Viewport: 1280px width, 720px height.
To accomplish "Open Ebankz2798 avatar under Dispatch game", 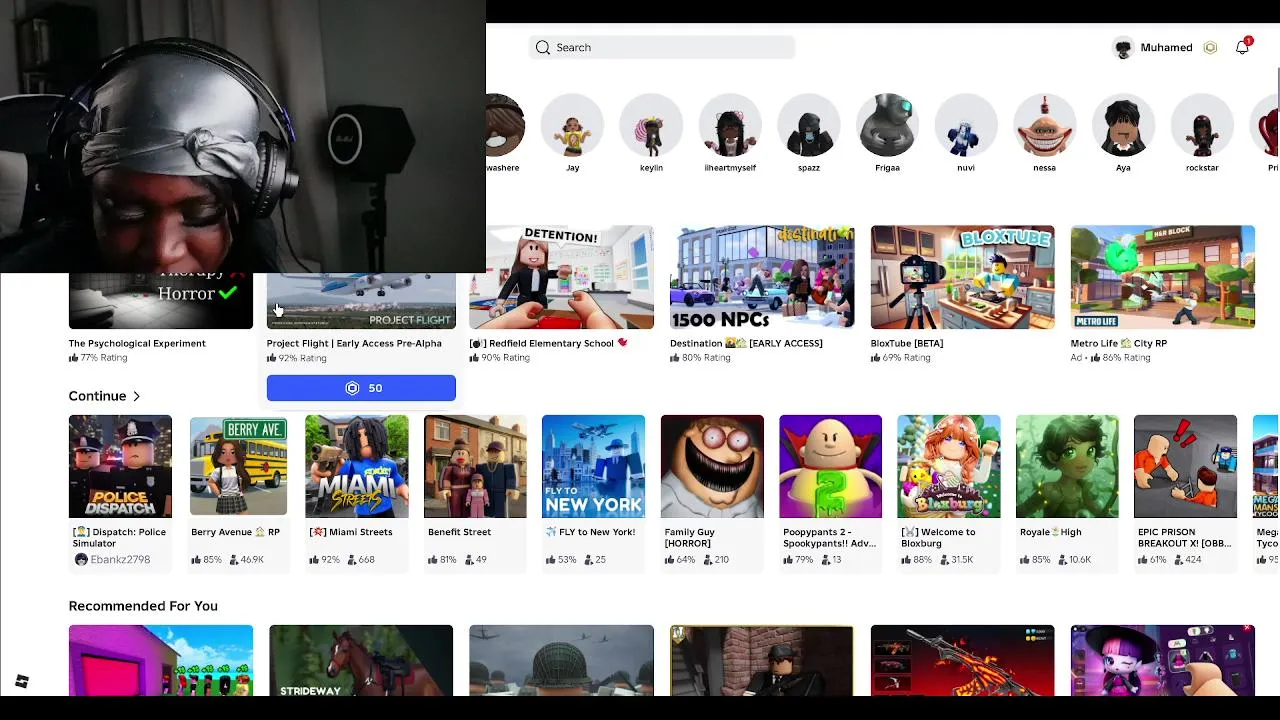I will [x=81, y=559].
